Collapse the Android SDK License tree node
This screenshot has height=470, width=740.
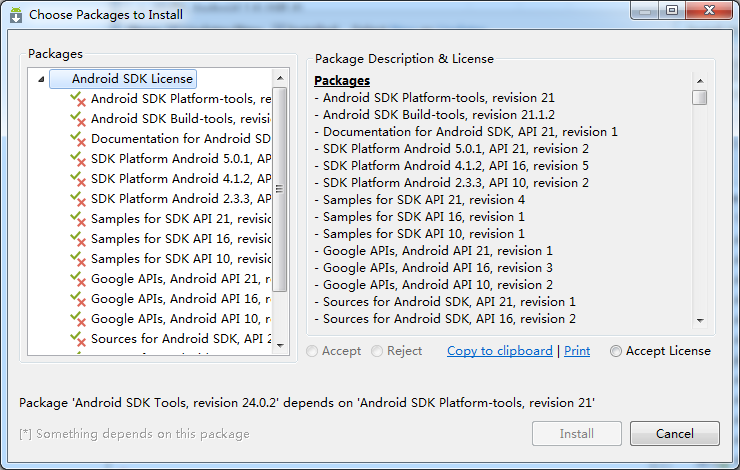click(42, 79)
